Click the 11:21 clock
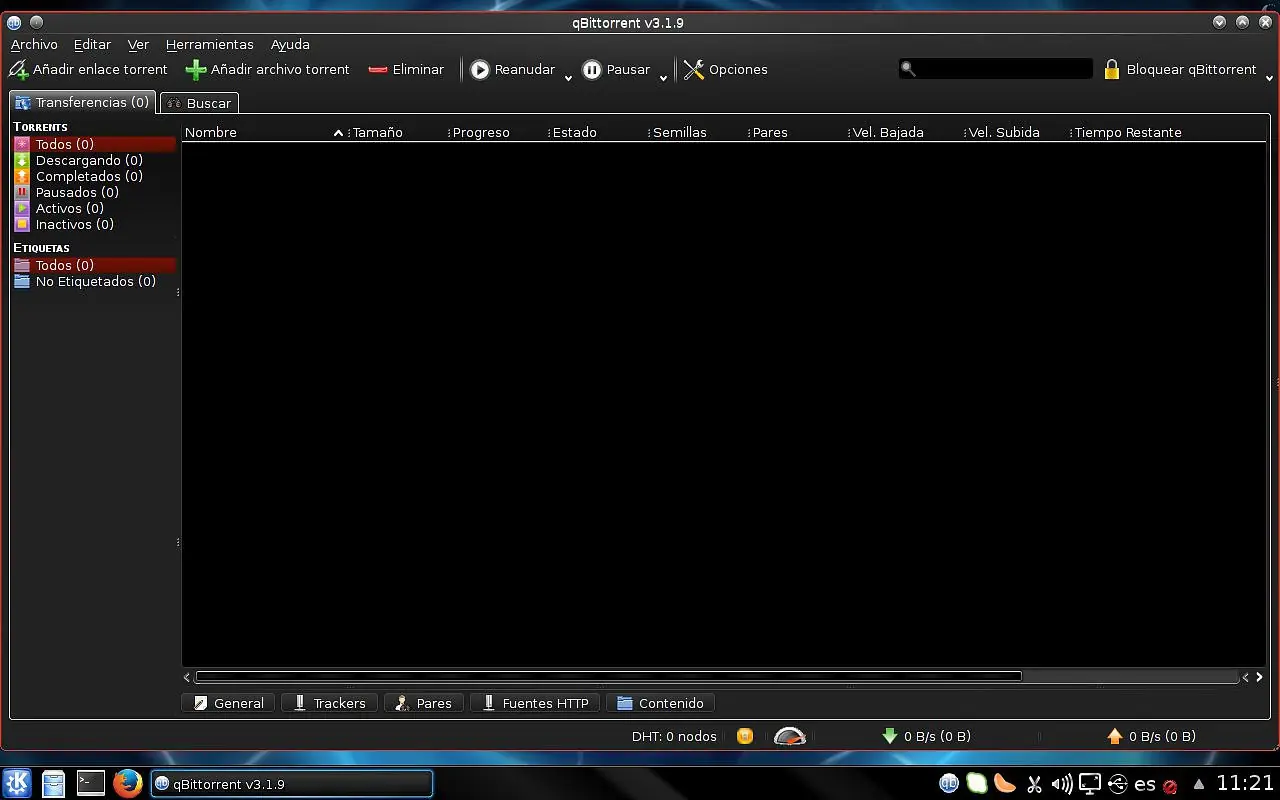Image resolution: width=1280 pixels, height=800 pixels. coord(1245,783)
